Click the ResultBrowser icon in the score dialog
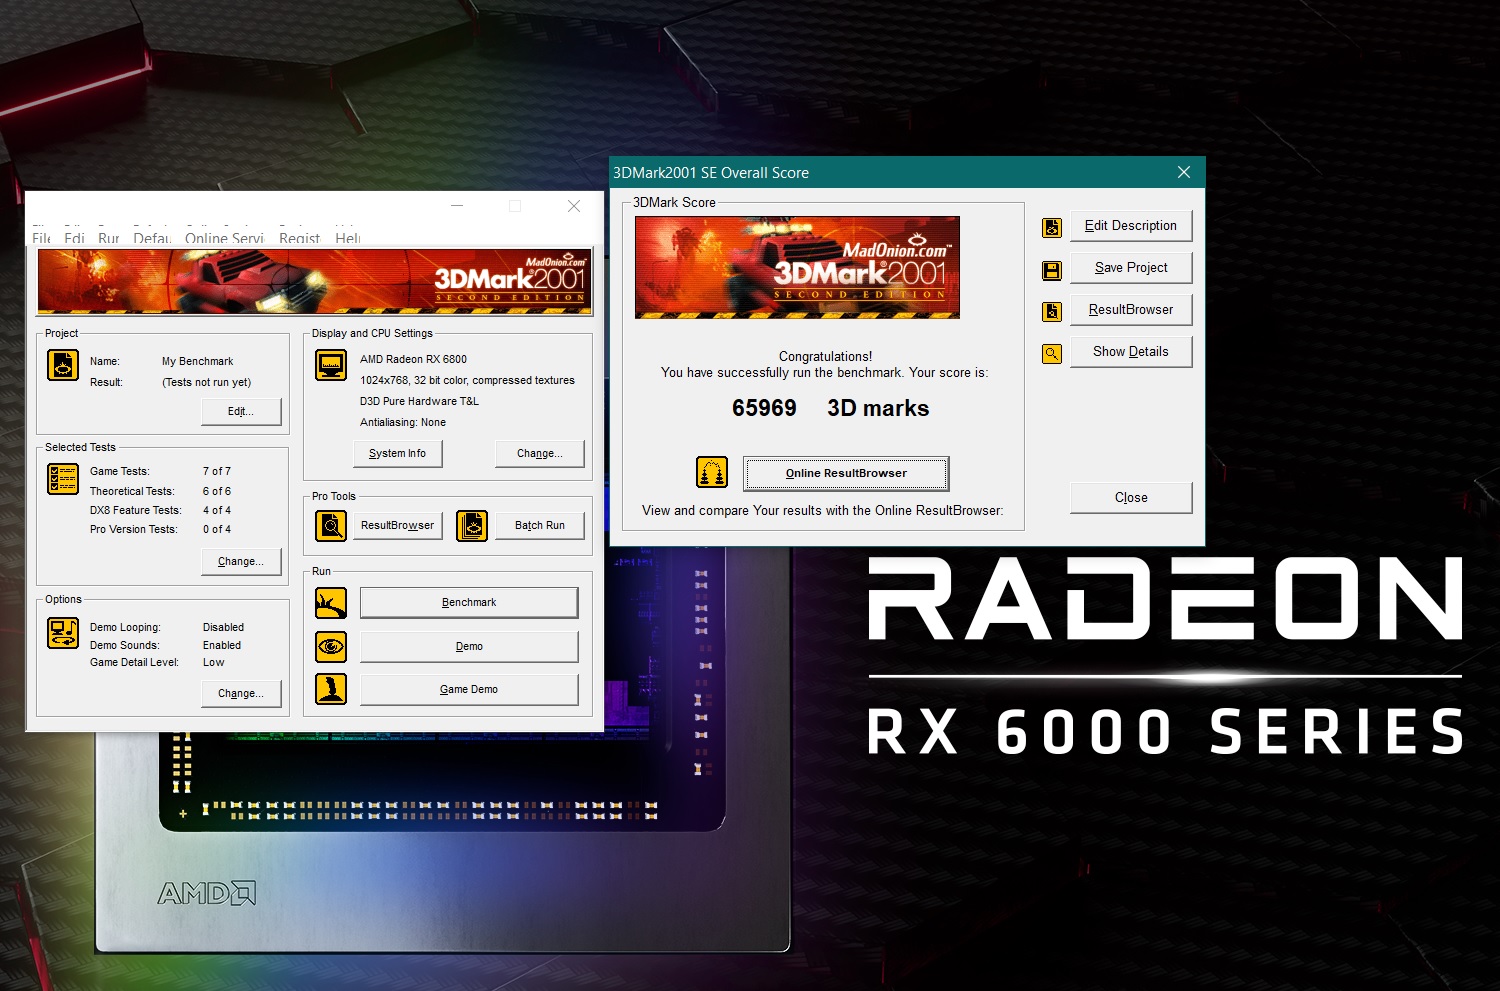This screenshot has height=991, width=1500. (x=1052, y=312)
